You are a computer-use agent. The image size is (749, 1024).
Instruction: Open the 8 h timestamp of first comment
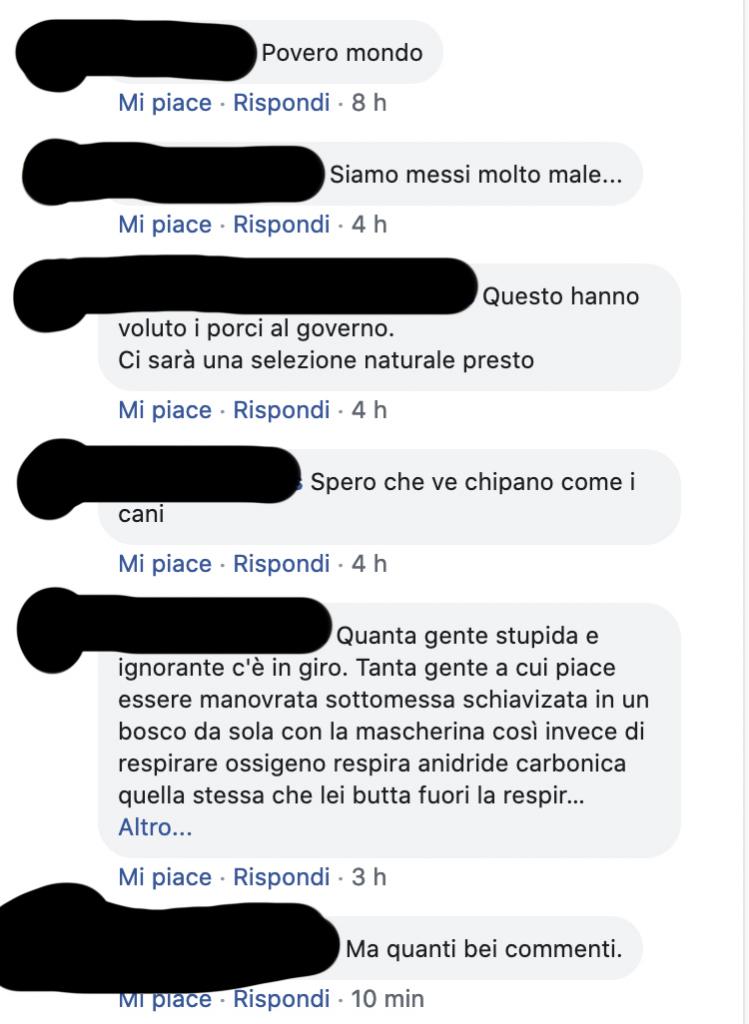pos(369,103)
